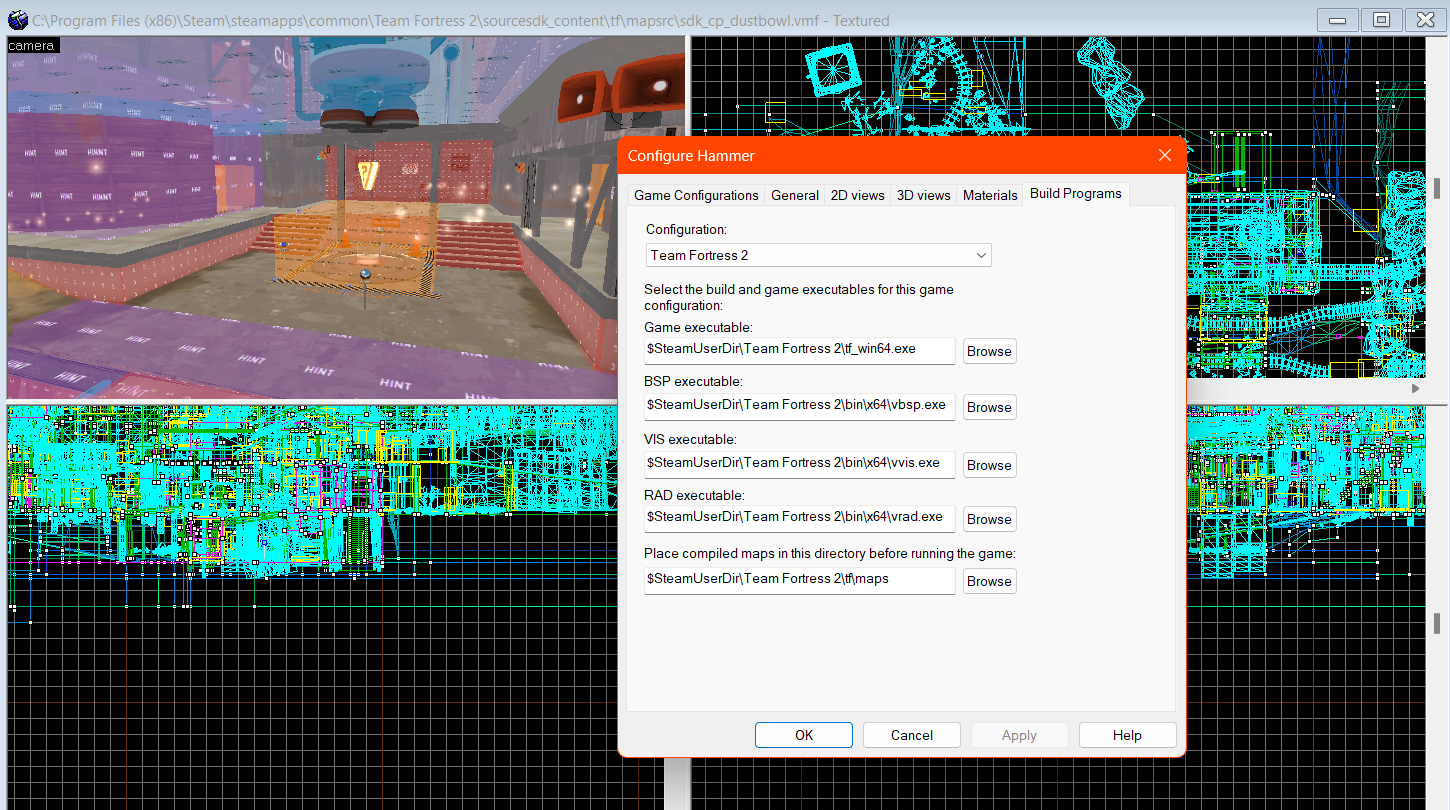Confirm settings with the OK button
1450x810 pixels.
[x=804, y=735]
